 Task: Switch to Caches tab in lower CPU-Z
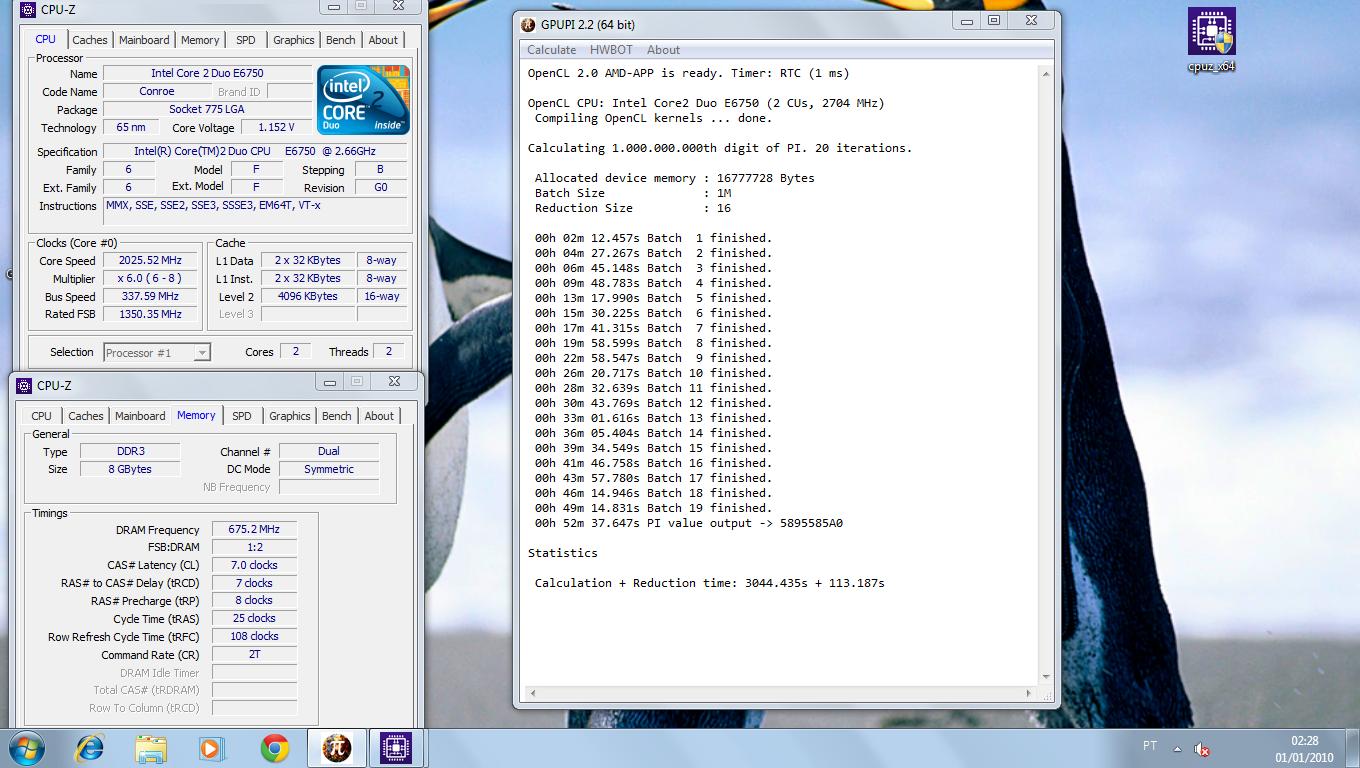[x=86, y=416]
